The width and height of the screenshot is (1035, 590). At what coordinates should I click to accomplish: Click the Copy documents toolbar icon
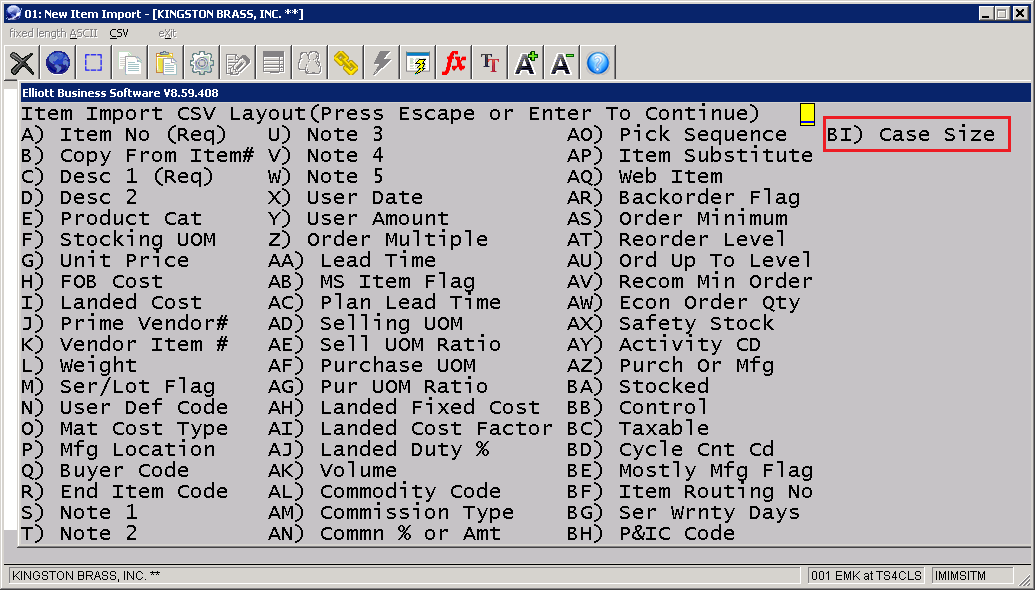click(130, 63)
